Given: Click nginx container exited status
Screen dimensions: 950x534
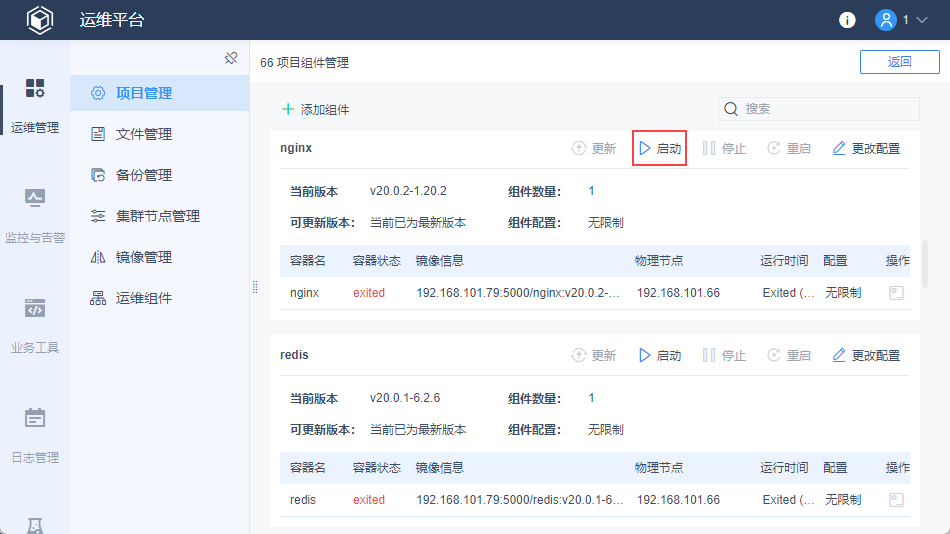Looking at the screenshot, I should pyautogui.click(x=369, y=293).
